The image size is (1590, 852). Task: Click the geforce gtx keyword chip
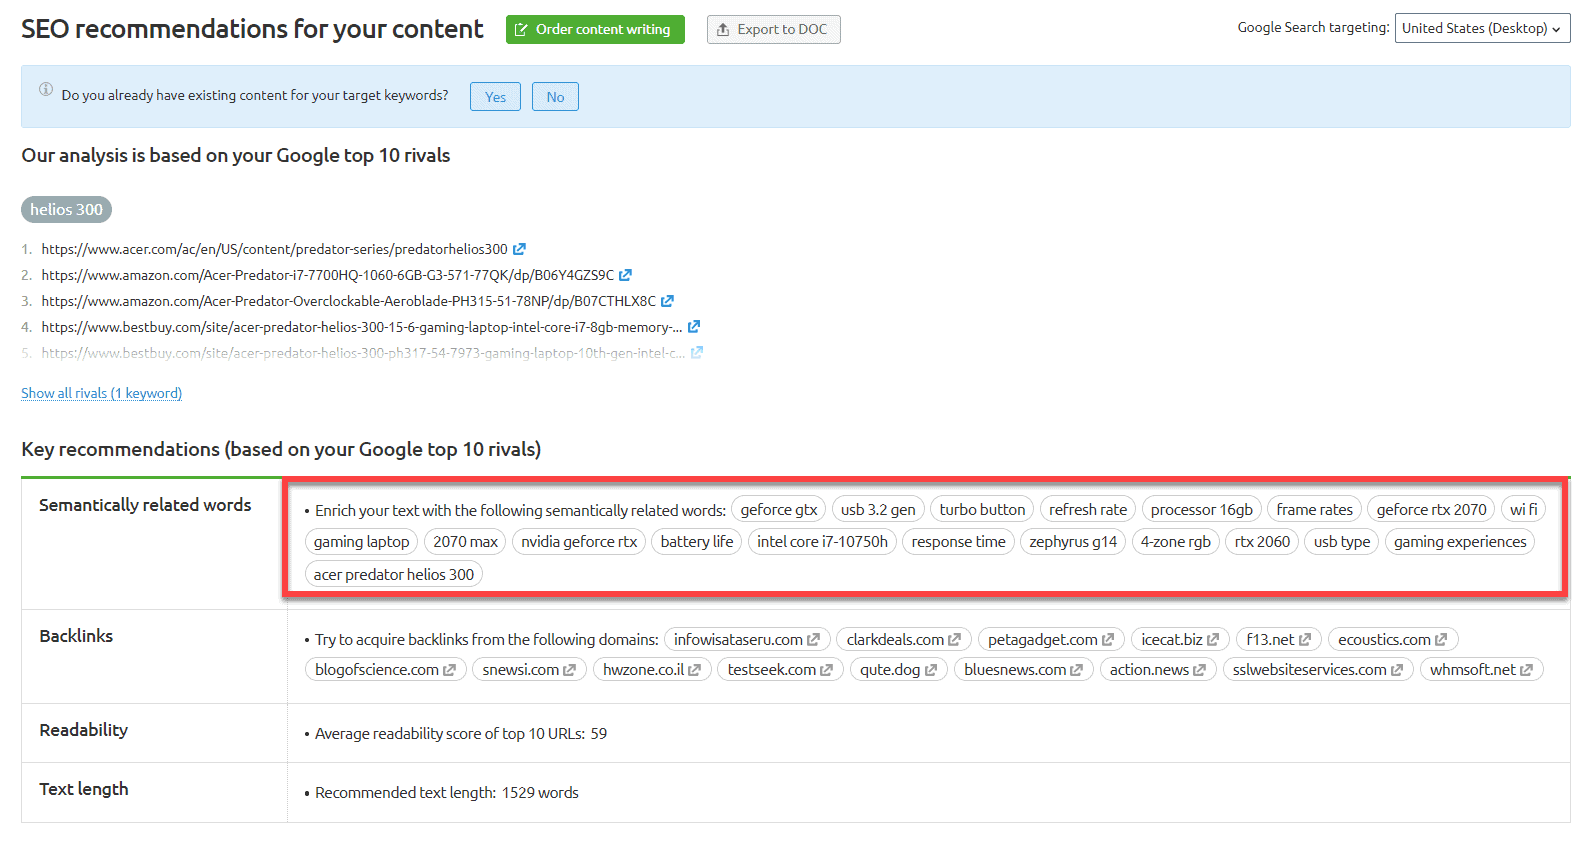(779, 510)
